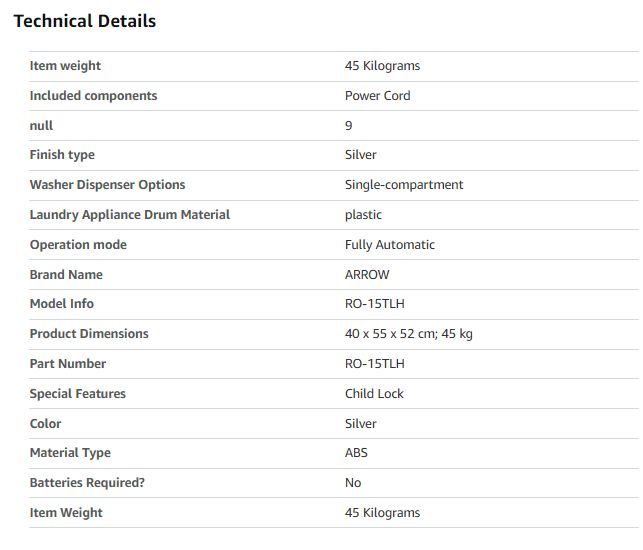Select the Model Info value RO-15TLH
Image resolution: width=643 pixels, height=550 pixels.
[375, 304]
